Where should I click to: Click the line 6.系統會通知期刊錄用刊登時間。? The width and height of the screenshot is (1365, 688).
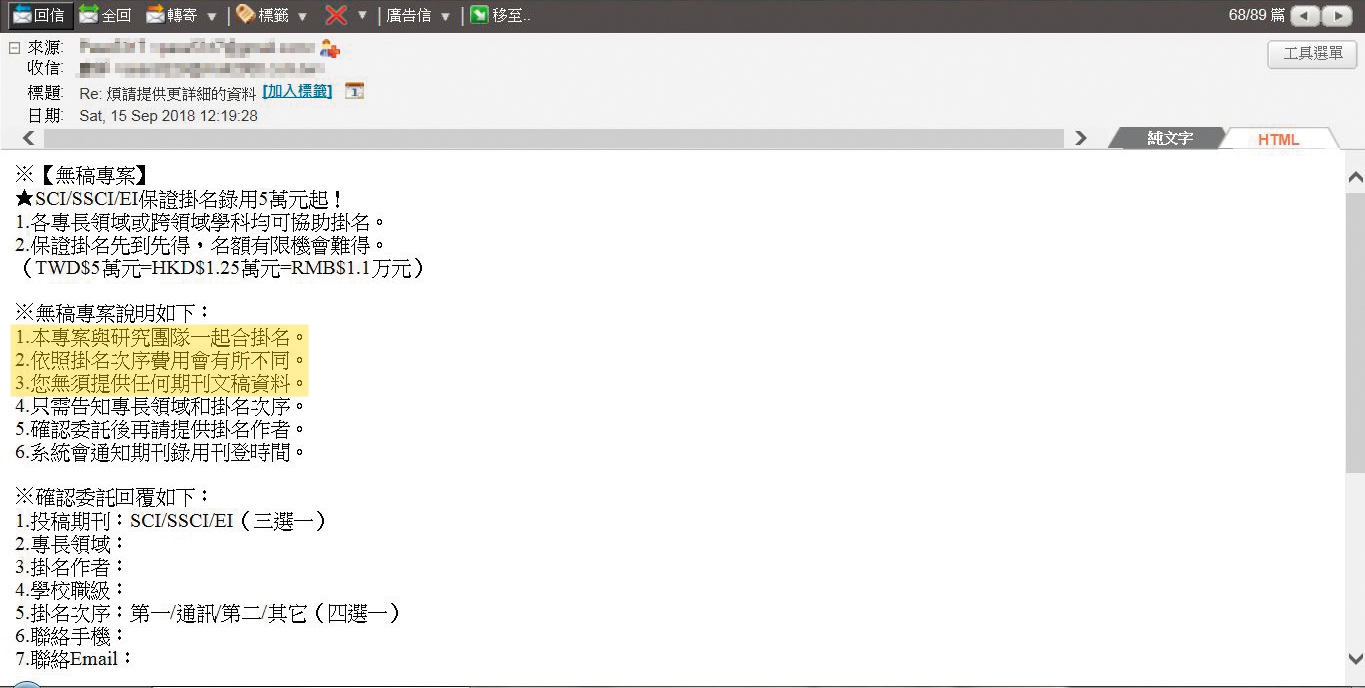tap(160, 452)
